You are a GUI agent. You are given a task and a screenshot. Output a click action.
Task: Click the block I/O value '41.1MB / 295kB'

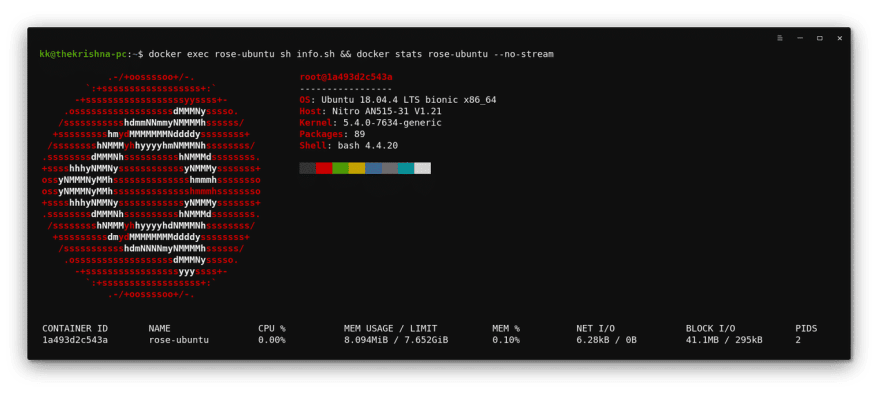click(724, 340)
